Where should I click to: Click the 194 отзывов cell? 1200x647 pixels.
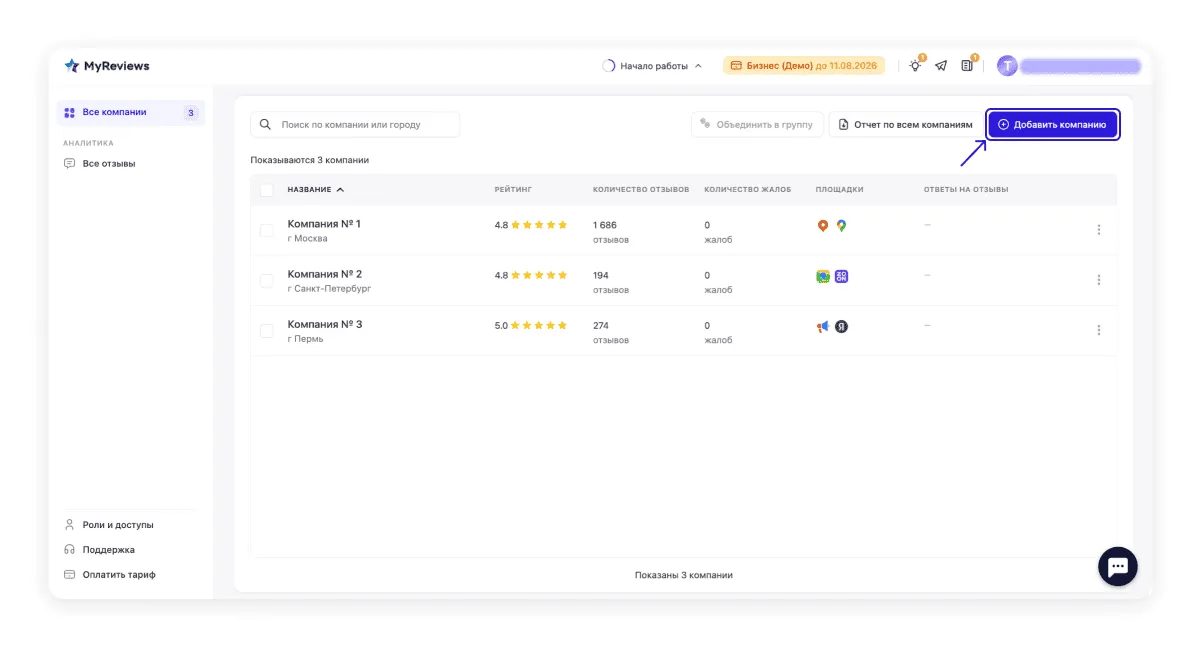tap(611, 282)
